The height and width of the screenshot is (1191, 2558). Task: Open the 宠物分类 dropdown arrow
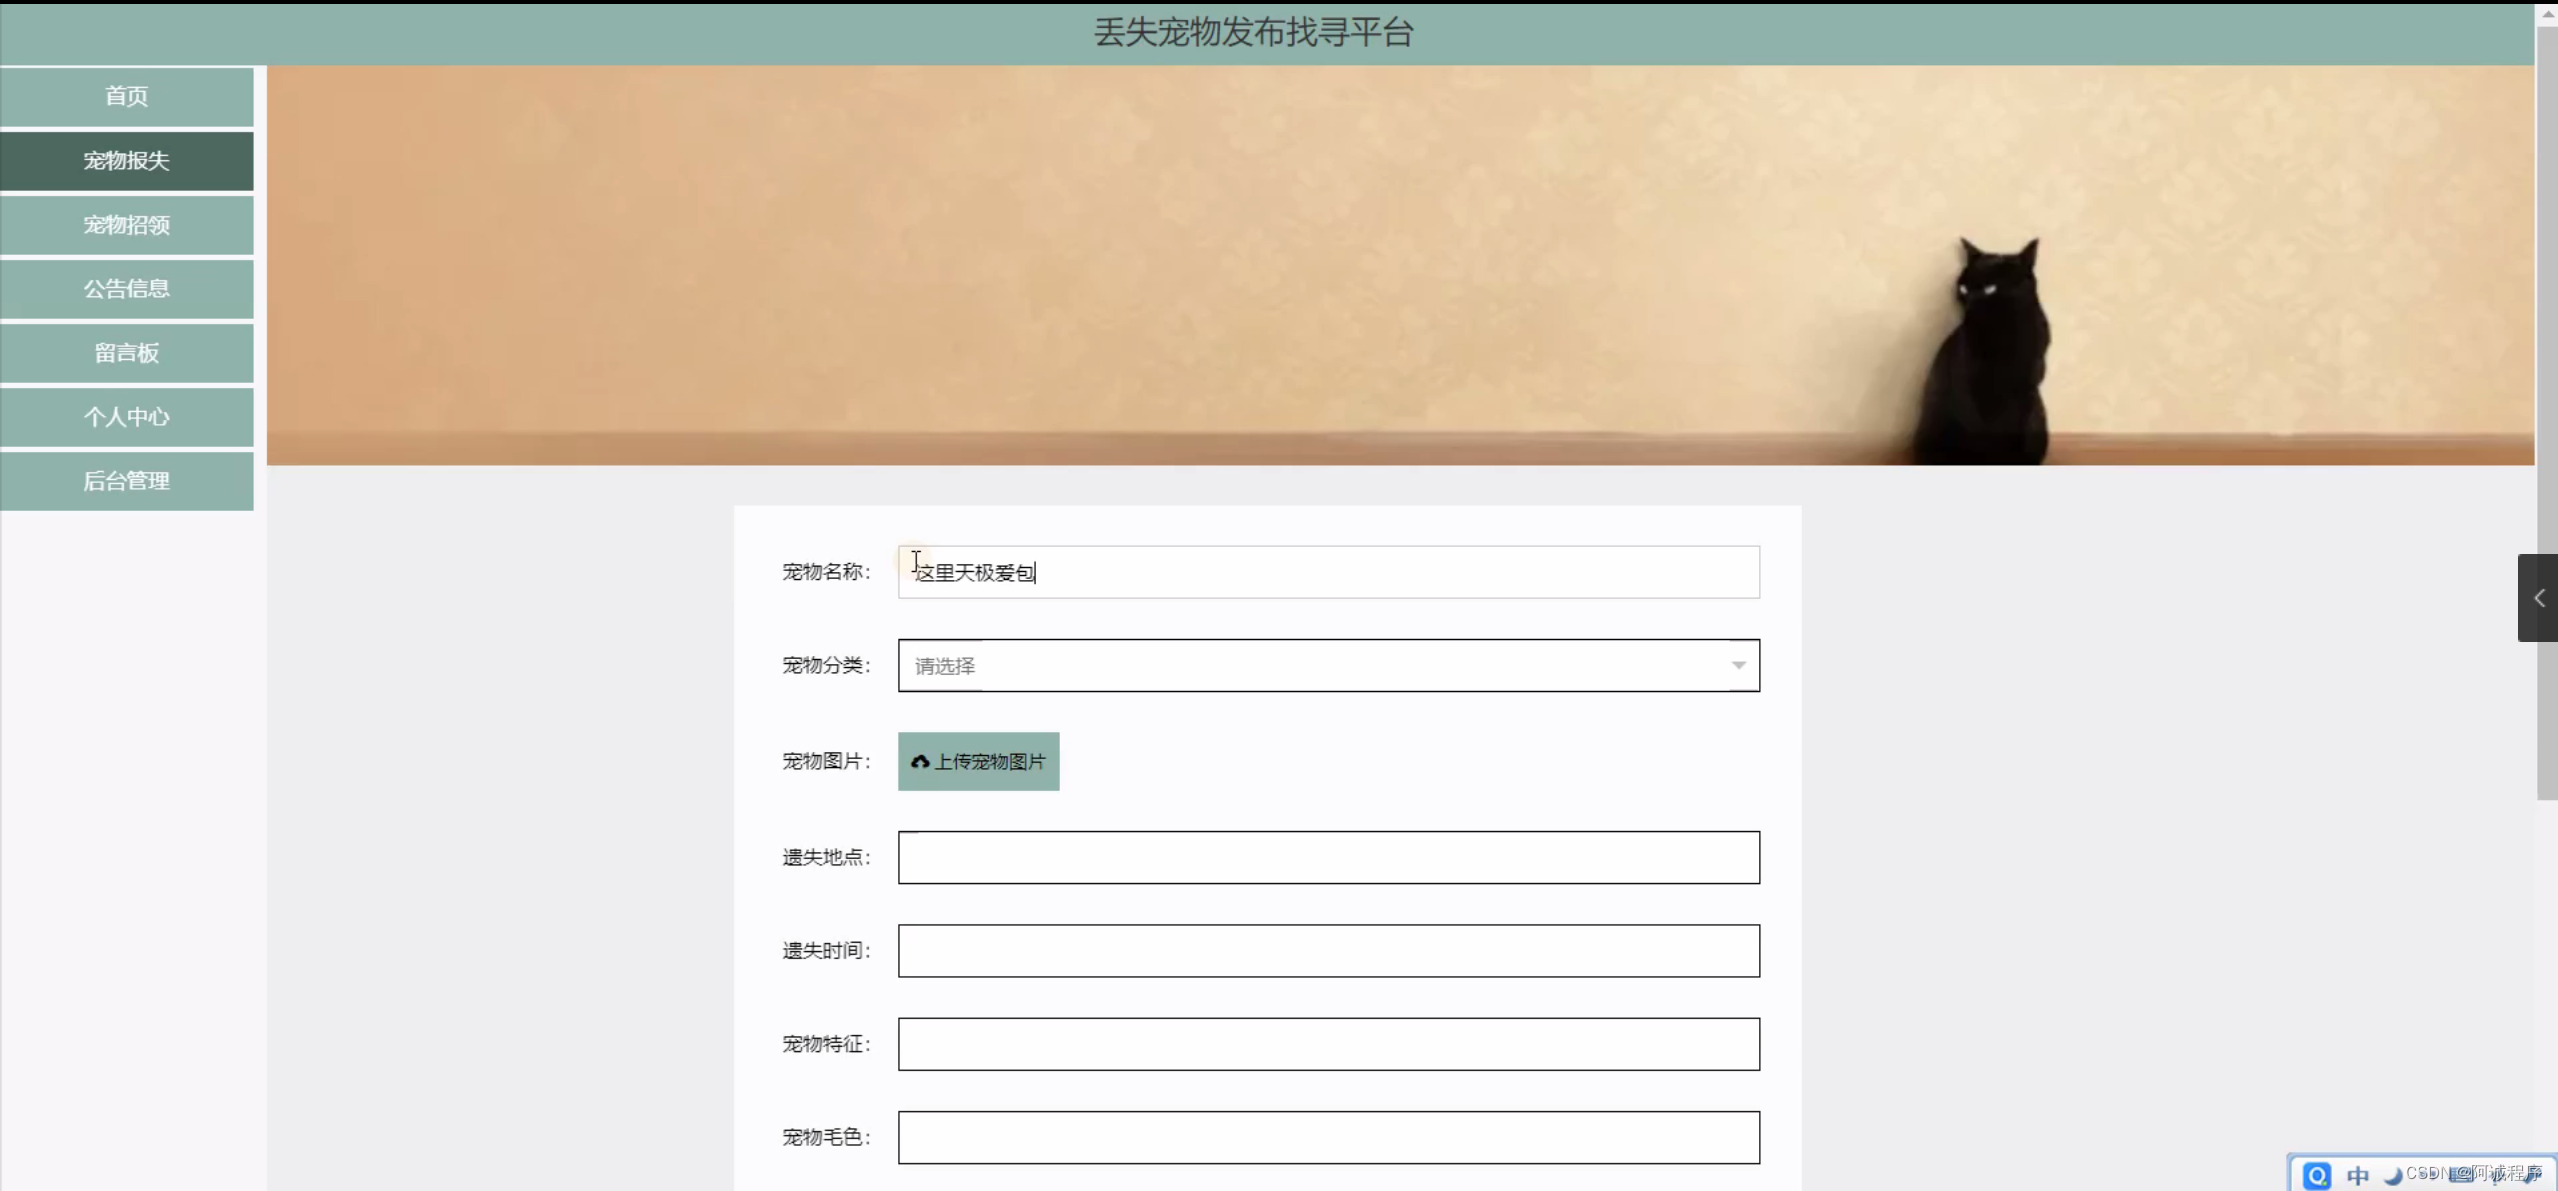[1738, 666]
